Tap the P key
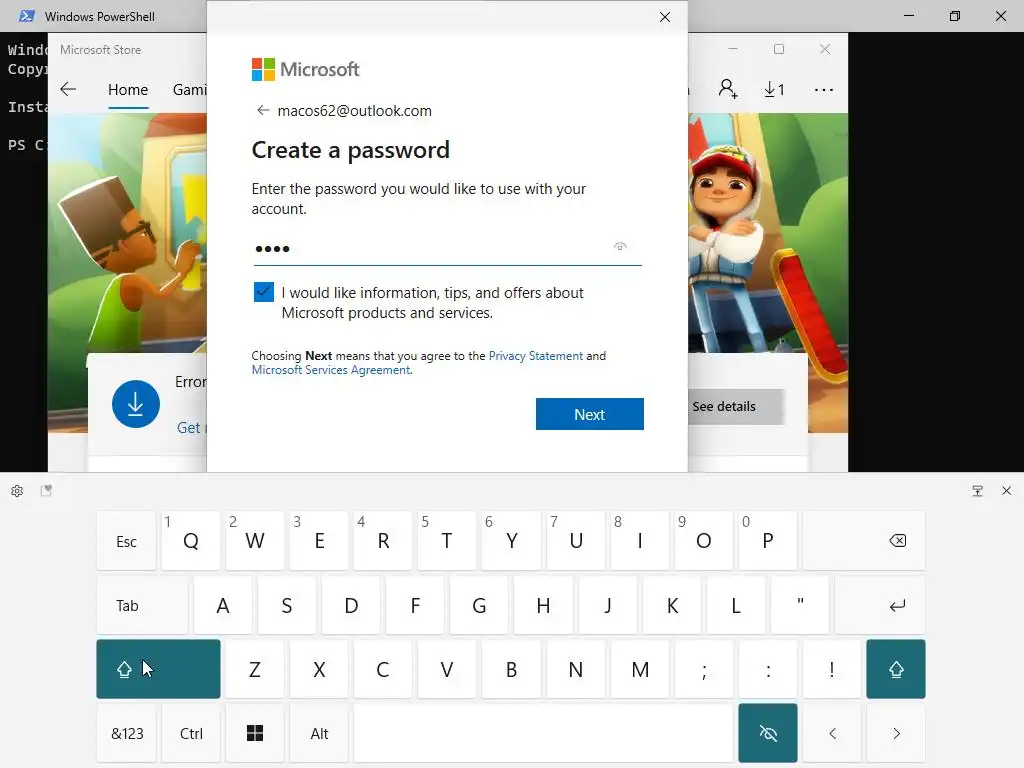 [x=768, y=541]
